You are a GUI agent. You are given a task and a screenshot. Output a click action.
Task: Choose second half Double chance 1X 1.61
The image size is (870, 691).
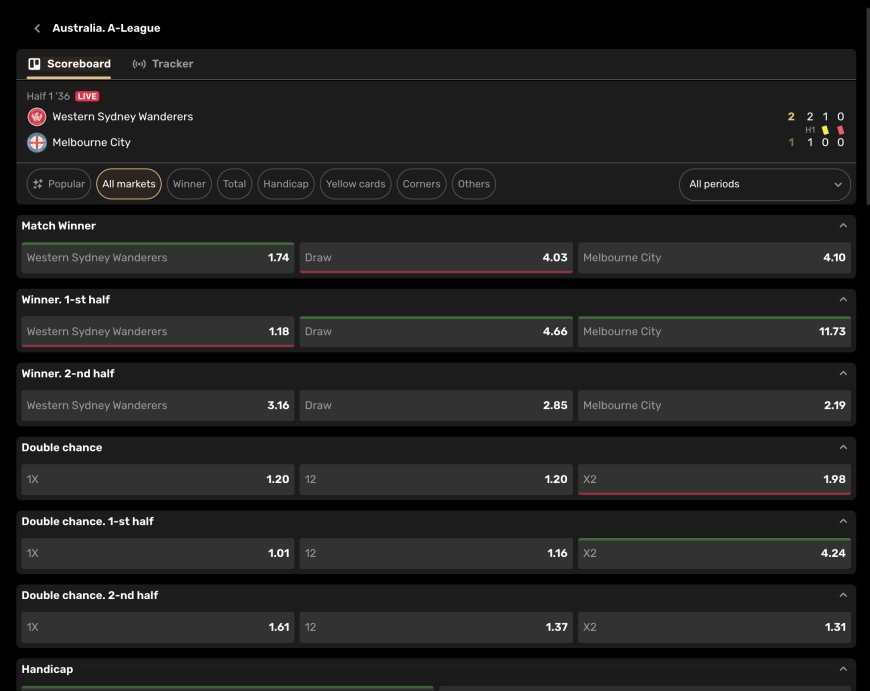[158, 627]
